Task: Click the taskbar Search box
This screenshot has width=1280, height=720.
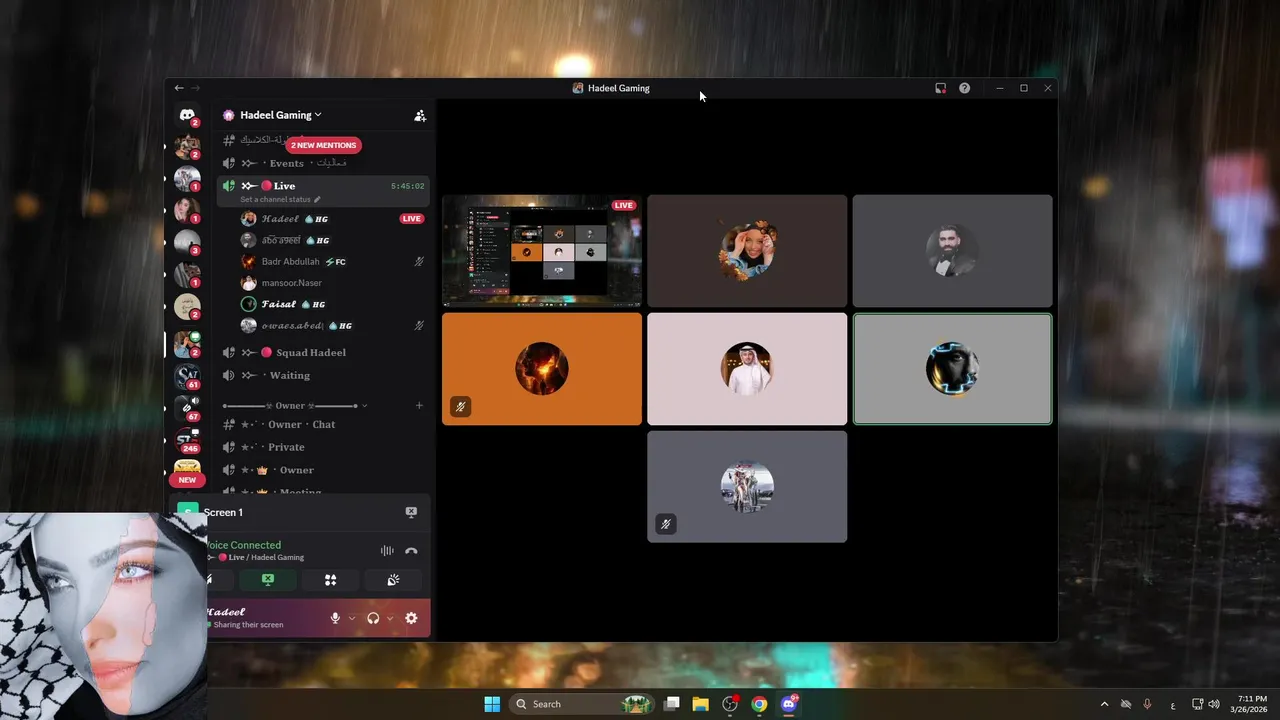Action: point(582,704)
